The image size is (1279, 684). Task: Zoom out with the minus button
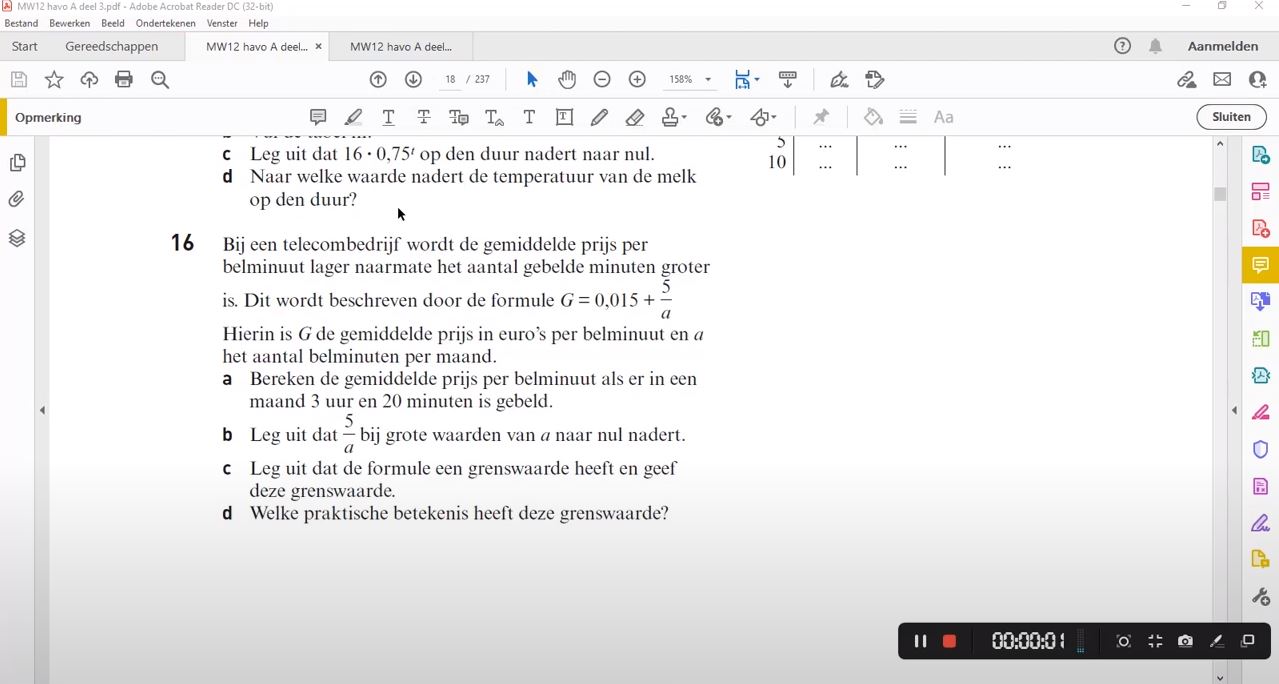coord(602,80)
